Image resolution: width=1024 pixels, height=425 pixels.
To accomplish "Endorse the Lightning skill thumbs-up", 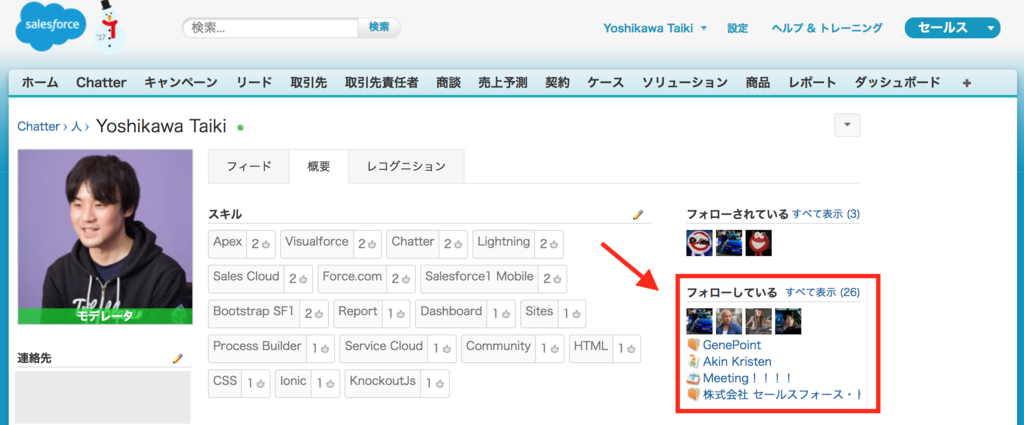I will [x=553, y=244].
